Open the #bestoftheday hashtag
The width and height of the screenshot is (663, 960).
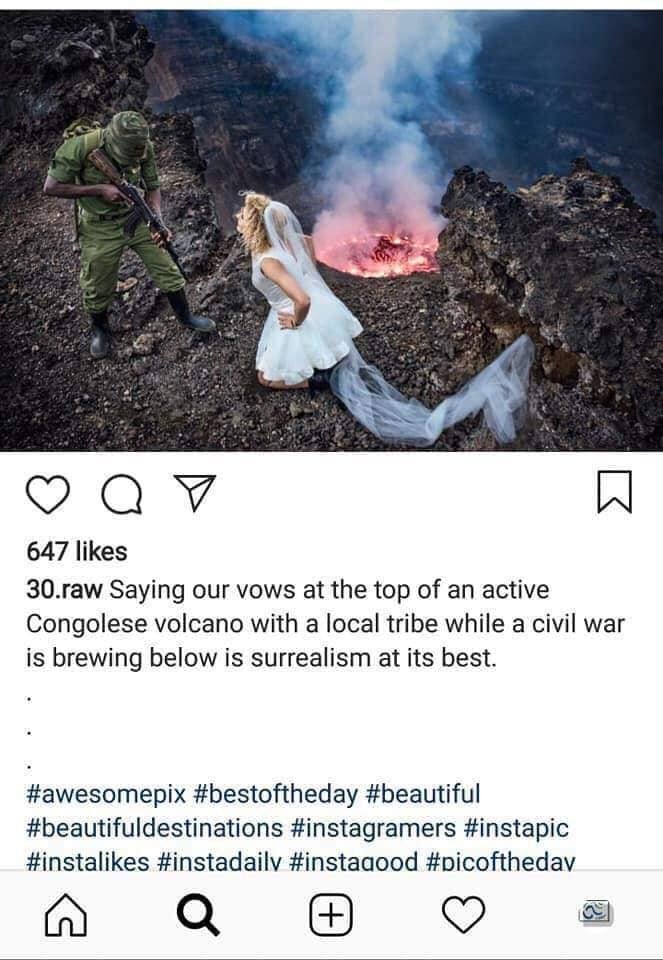point(275,794)
